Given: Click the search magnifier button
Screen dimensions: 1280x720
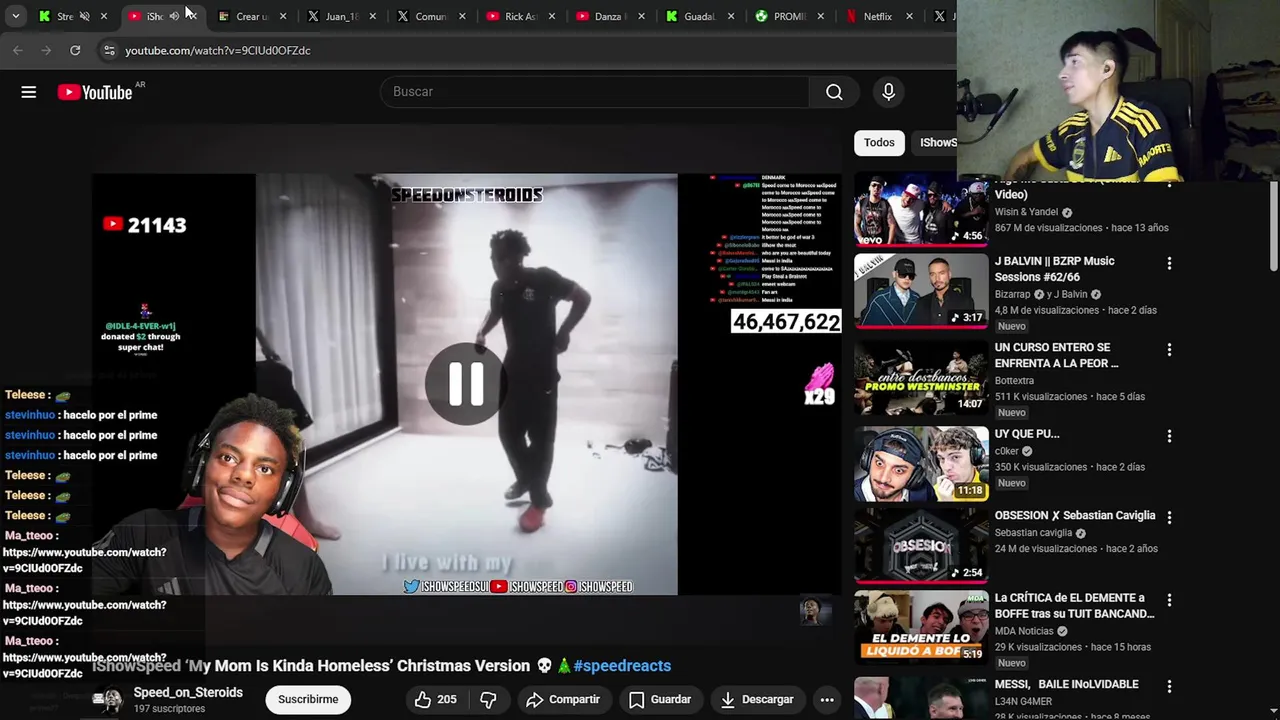Looking at the screenshot, I should tap(834, 92).
